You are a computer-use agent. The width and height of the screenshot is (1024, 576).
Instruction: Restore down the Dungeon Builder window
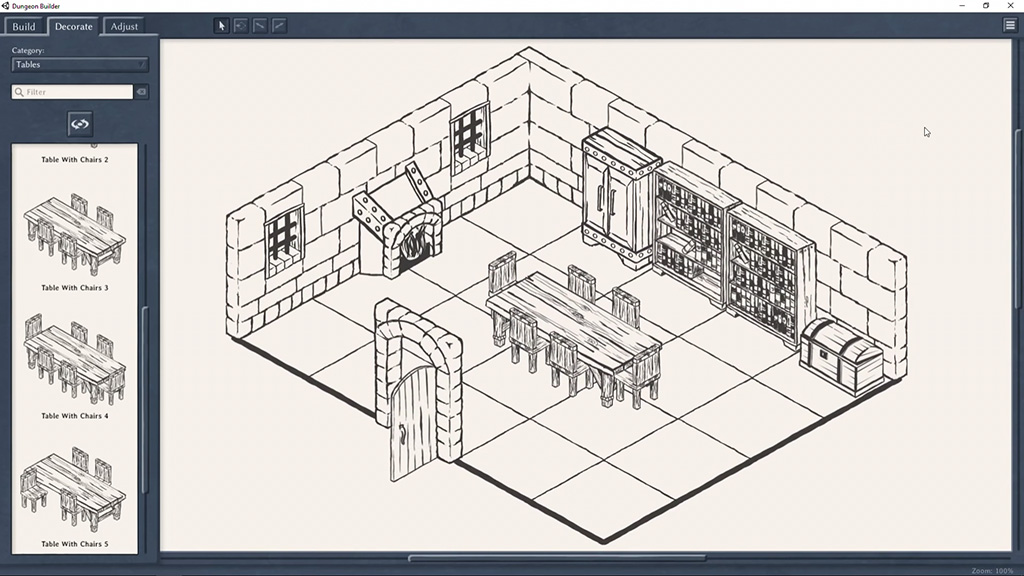986,6
